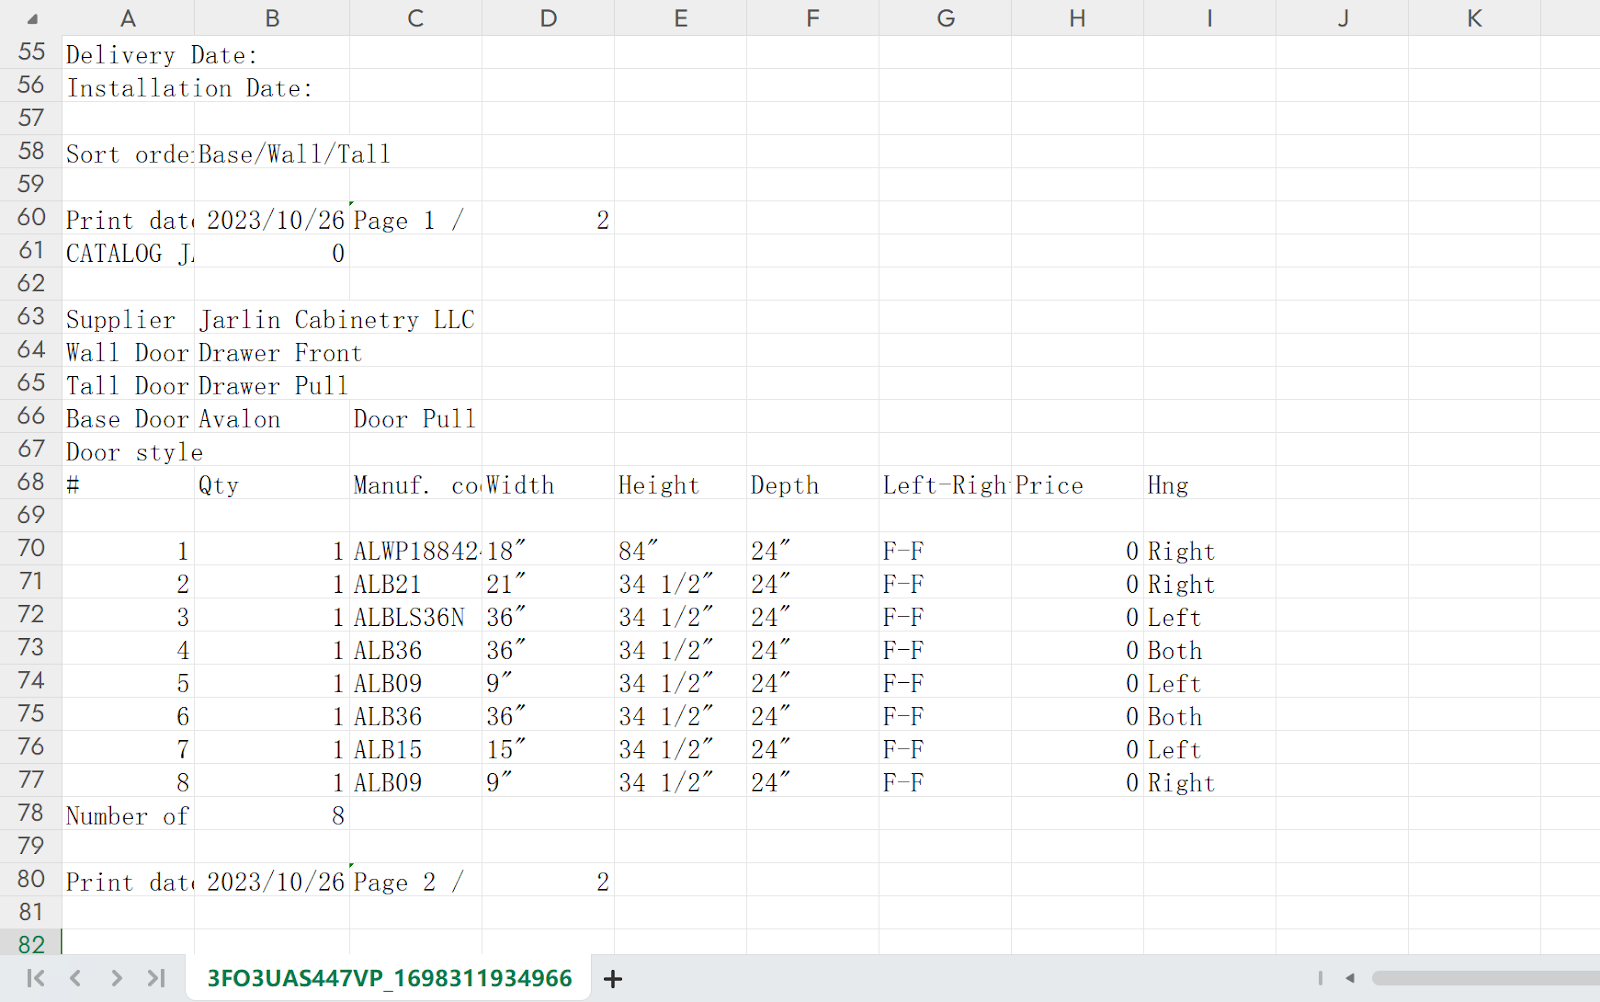Click the horizontal scrollbar left arrow
1600x1002 pixels.
point(1350,978)
